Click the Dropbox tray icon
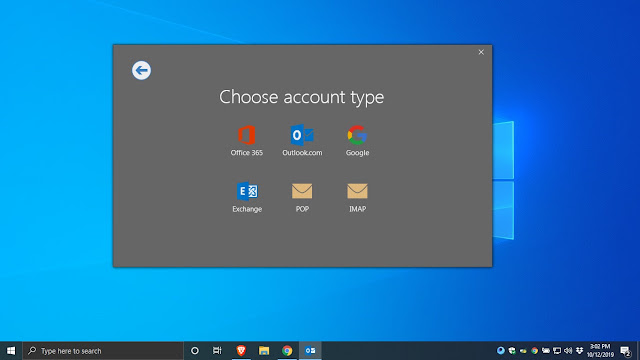The width and height of the screenshot is (640, 360). tap(580, 351)
